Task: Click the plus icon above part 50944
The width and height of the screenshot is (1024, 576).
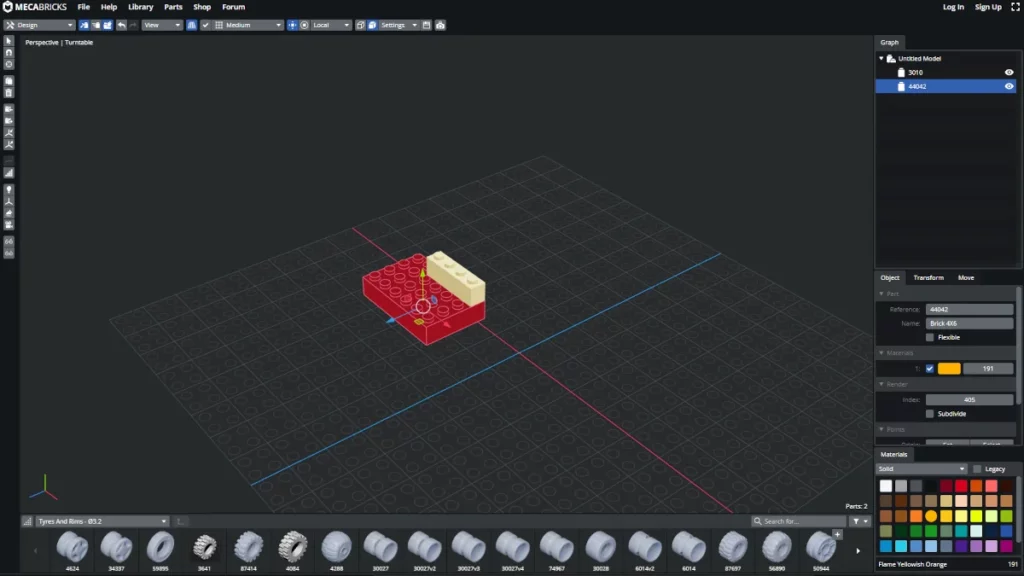Action: click(837, 534)
